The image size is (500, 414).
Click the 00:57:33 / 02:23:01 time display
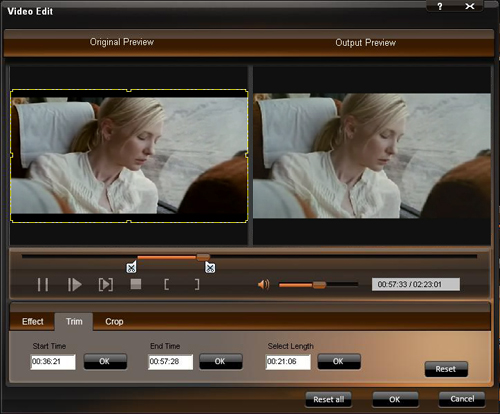416,284
